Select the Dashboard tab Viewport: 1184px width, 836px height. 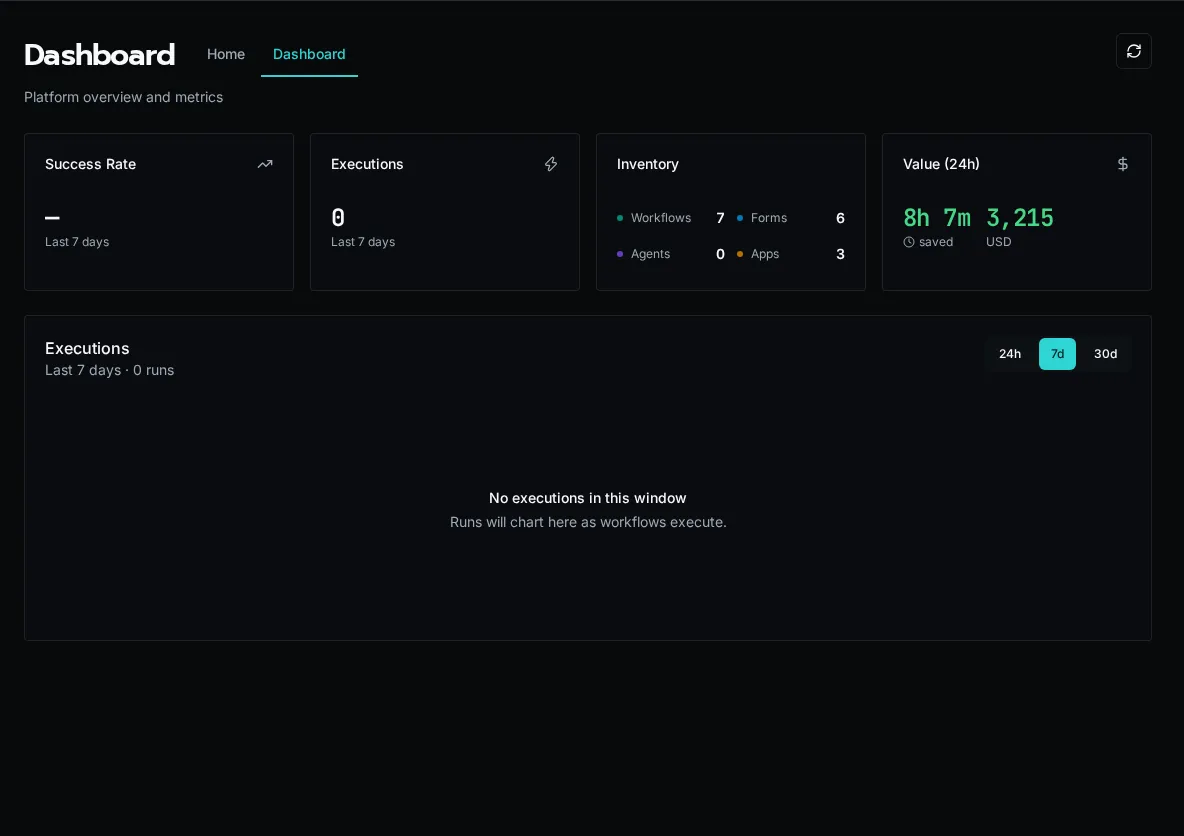[x=310, y=54]
